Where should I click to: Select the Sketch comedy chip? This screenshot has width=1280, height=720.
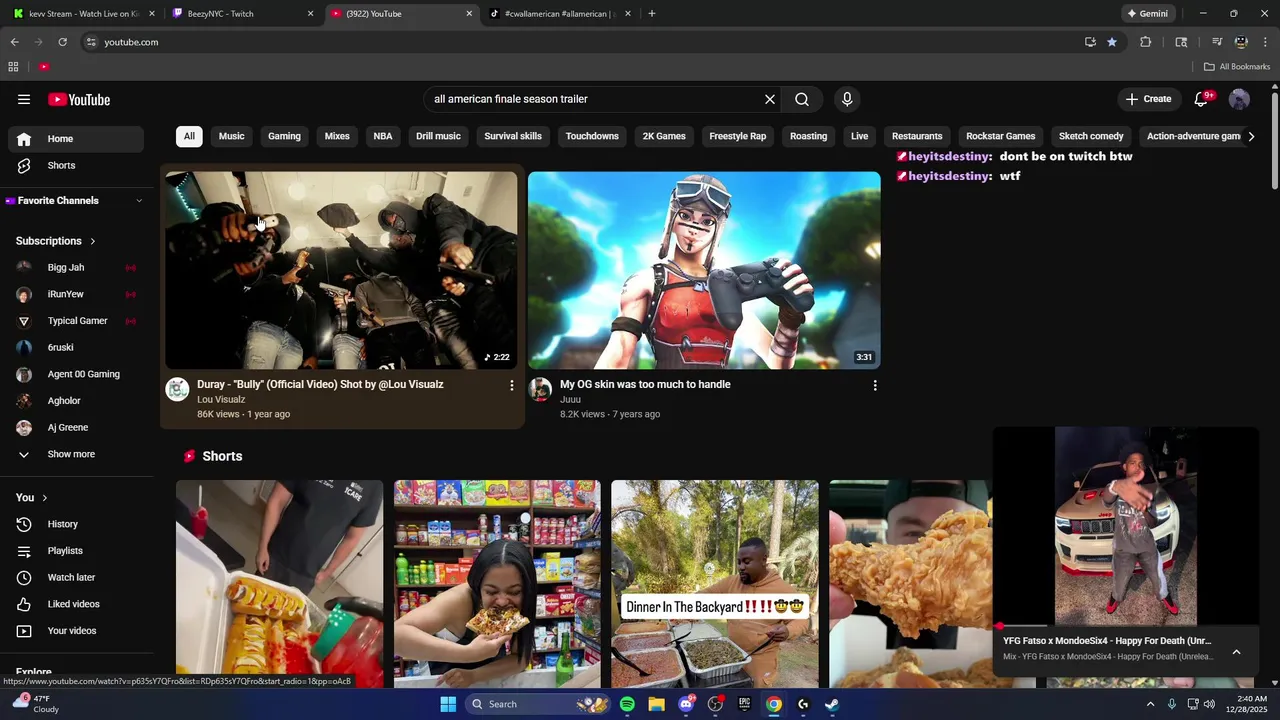(1091, 136)
